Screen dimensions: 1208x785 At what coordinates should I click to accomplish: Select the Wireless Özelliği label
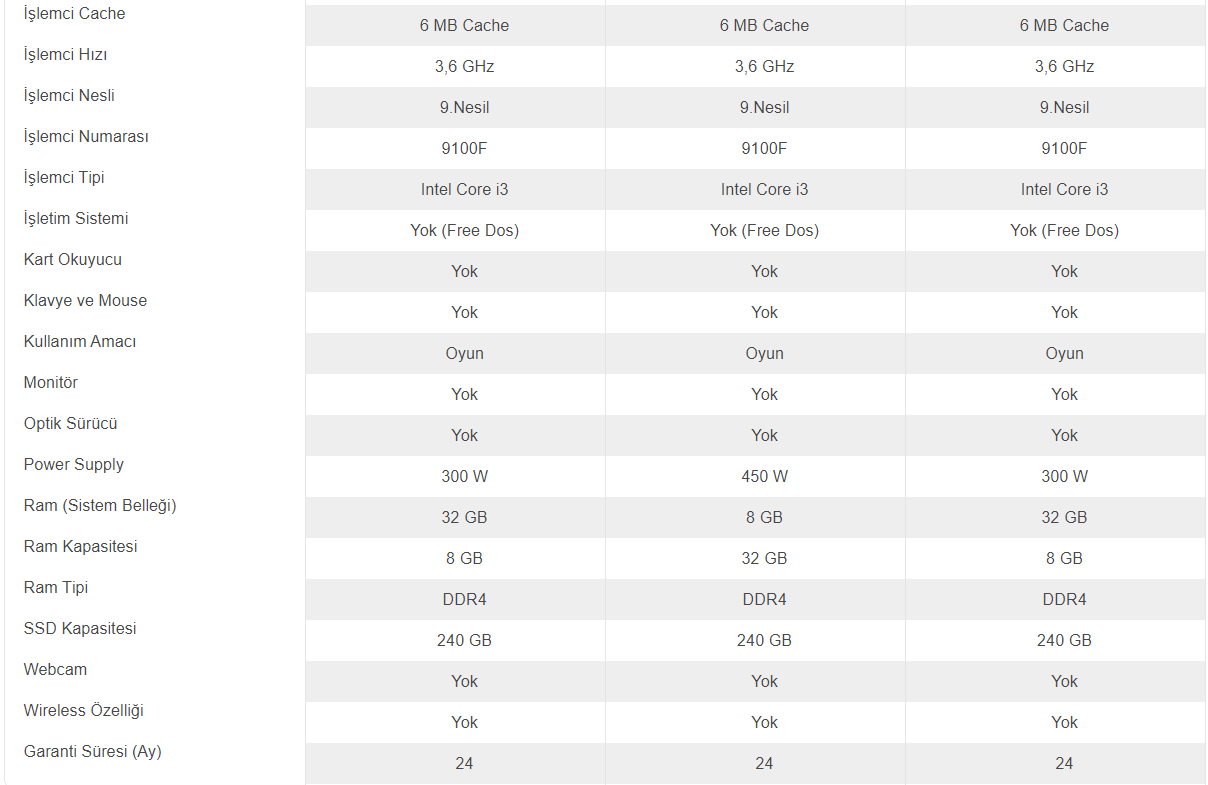coord(84,711)
